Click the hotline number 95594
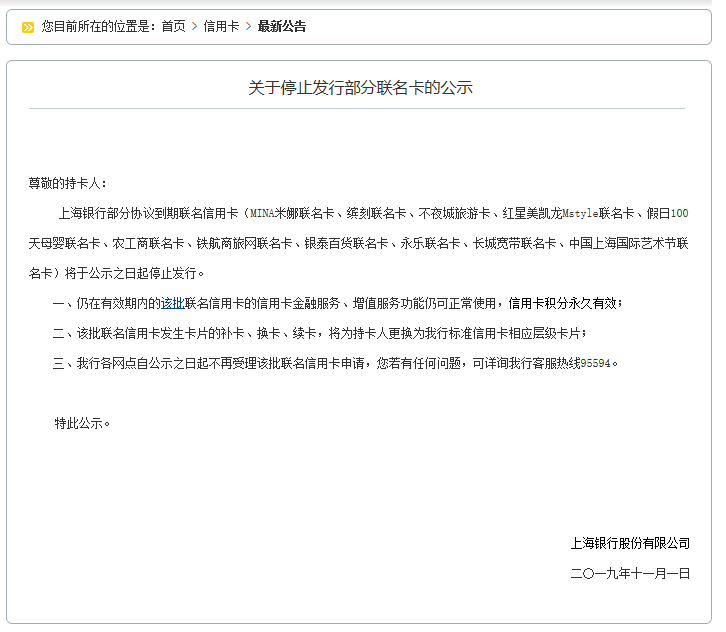This screenshot has height=632, width=726. pos(596,363)
